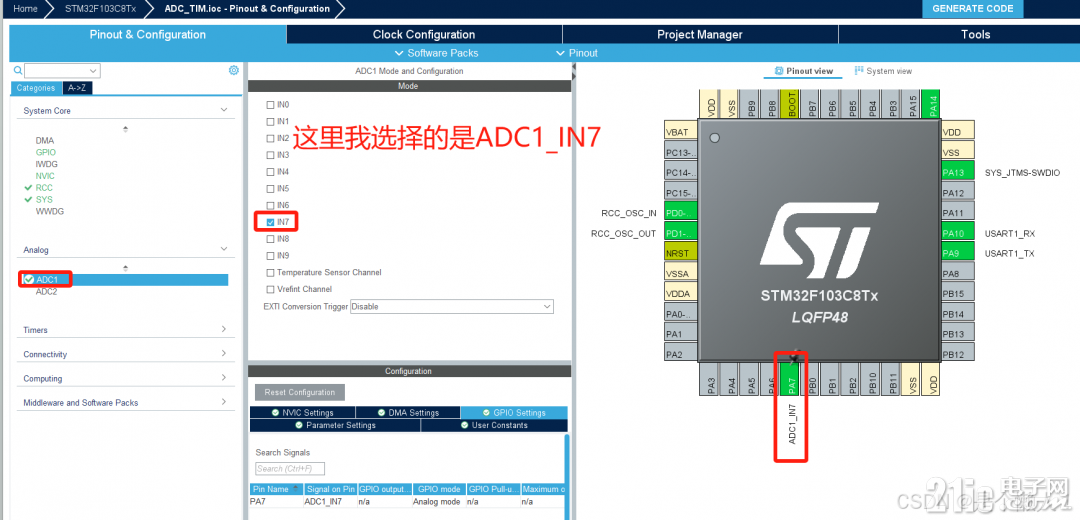Expand the Connectivity category
The image size is (1080, 520).
pyautogui.click(x=223, y=354)
